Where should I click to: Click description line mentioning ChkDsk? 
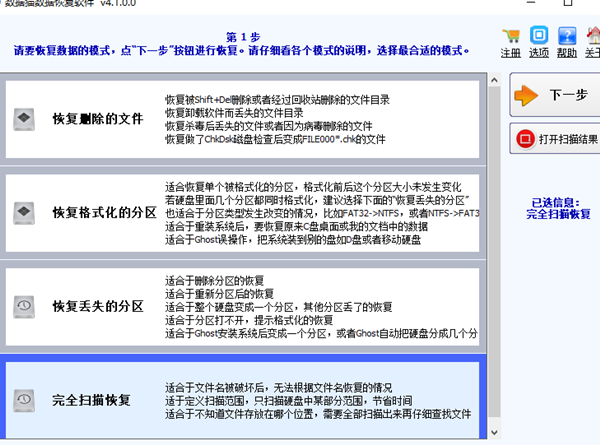tap(275, 139)
